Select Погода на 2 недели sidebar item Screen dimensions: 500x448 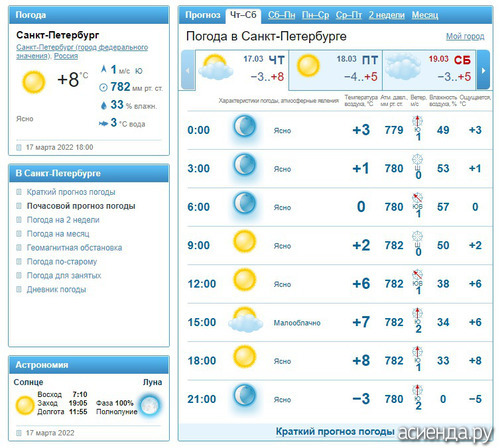tap(63, 220)
